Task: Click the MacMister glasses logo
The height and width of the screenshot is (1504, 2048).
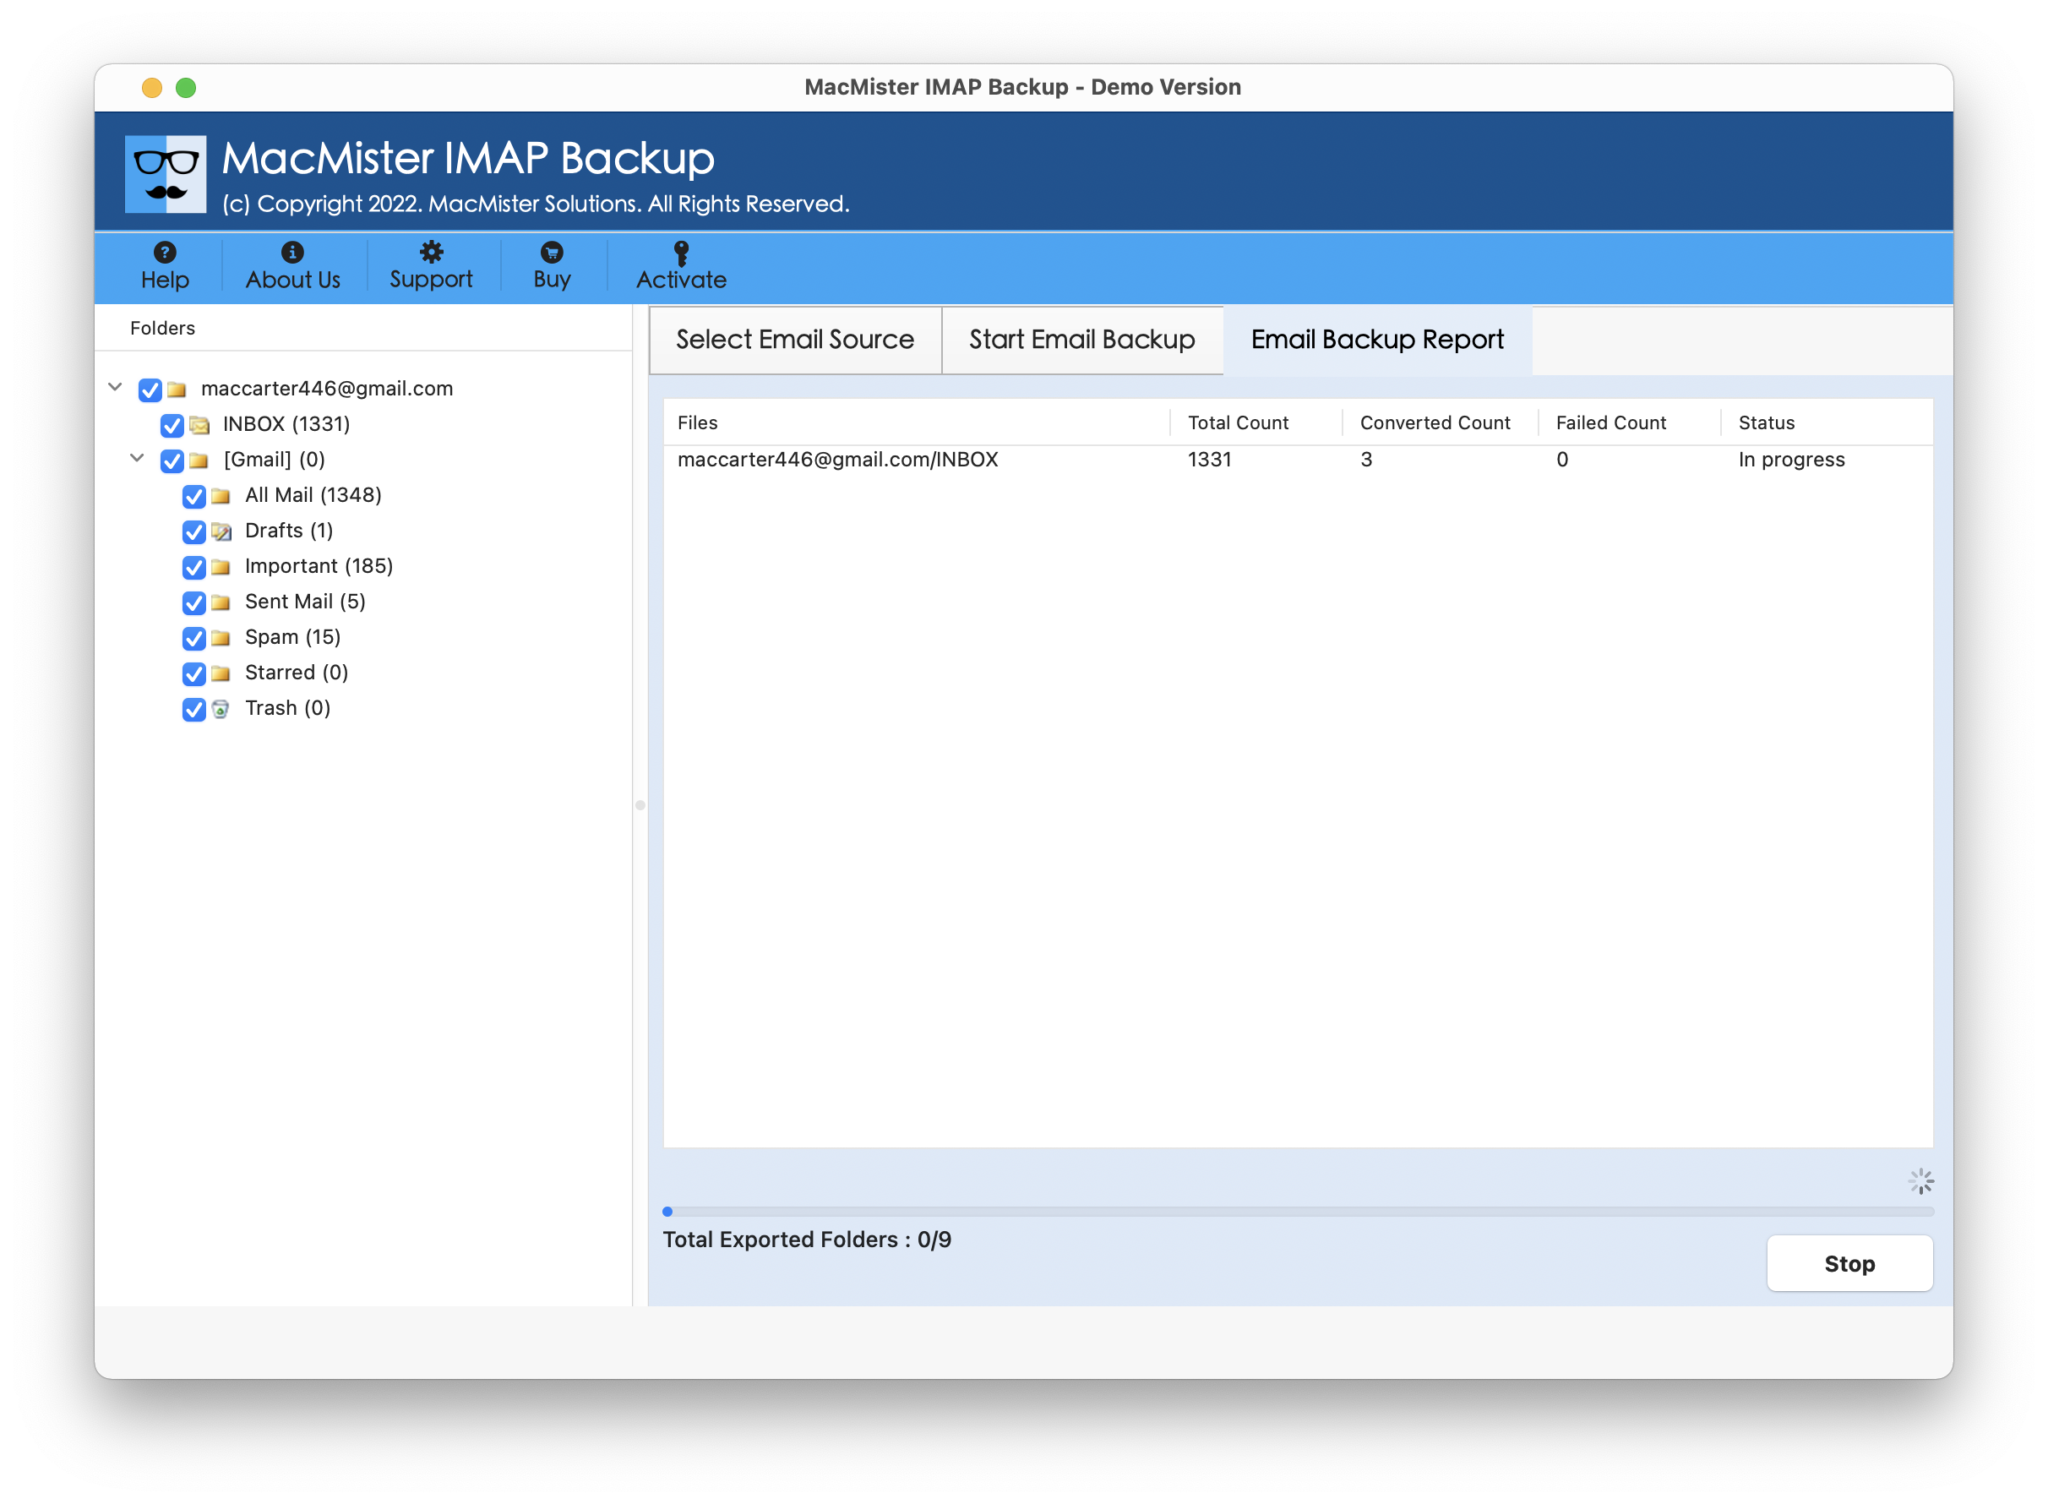Action: pos(166,174)
